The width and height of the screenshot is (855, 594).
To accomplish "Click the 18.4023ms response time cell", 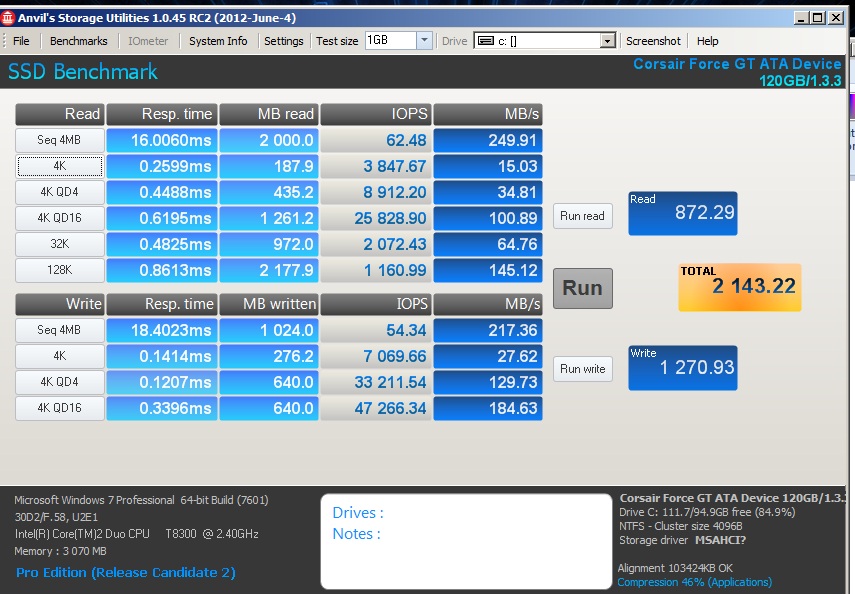I will click(x=162, y=330).
